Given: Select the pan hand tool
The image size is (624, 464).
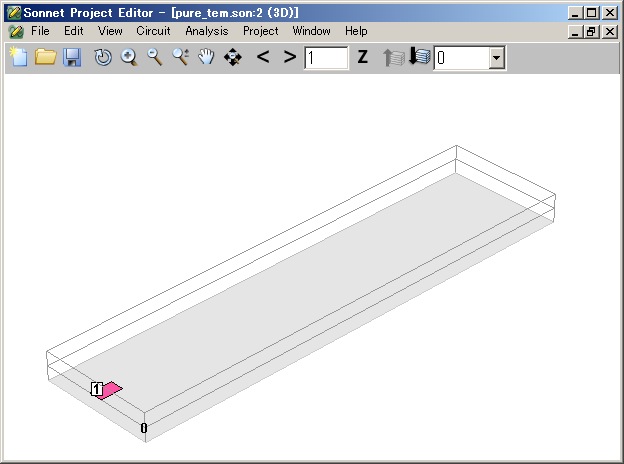Looking at the screenshot, I should pyautogui.click(x=207, y=57).
